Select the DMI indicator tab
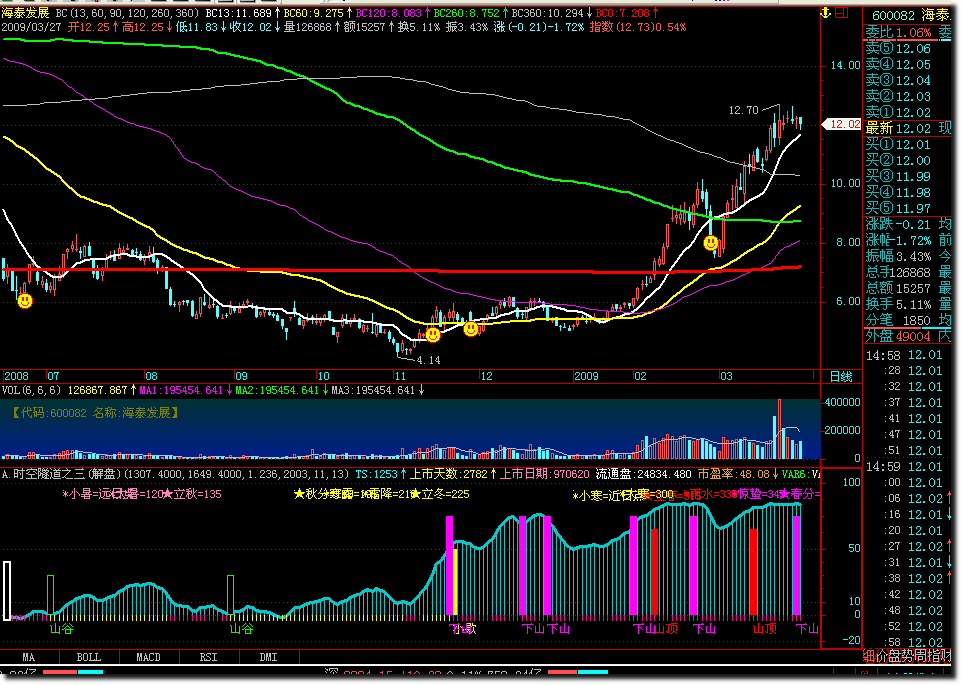 (x=268, y=657)
